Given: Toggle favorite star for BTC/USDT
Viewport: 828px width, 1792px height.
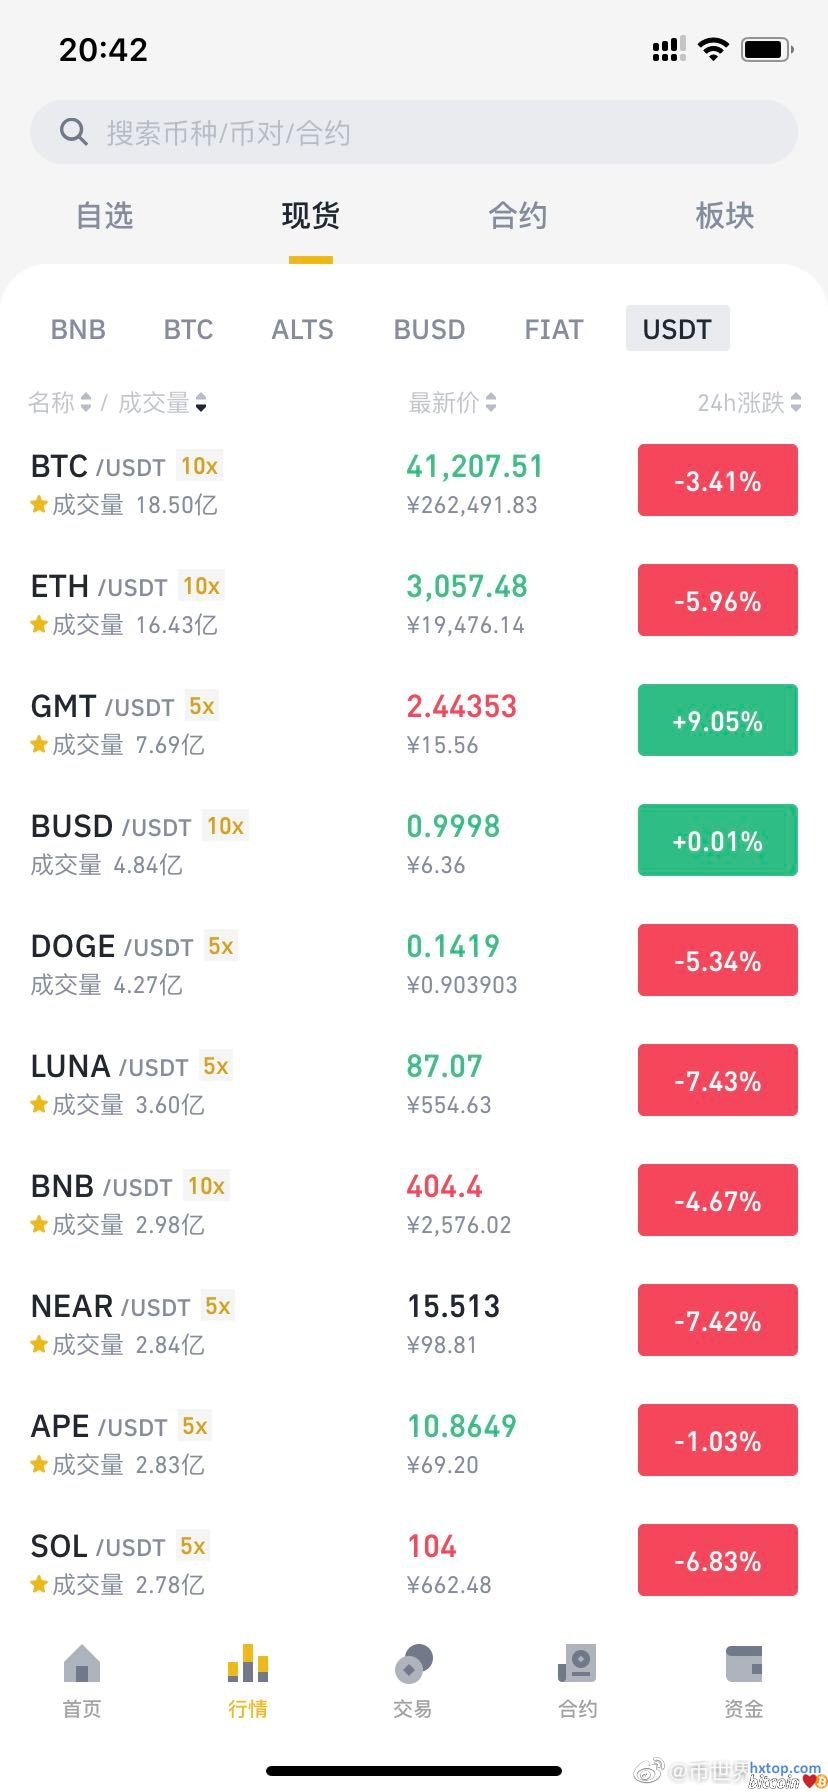Looking at the screenshot, I should pyautogui.click(x=39, y=504).
